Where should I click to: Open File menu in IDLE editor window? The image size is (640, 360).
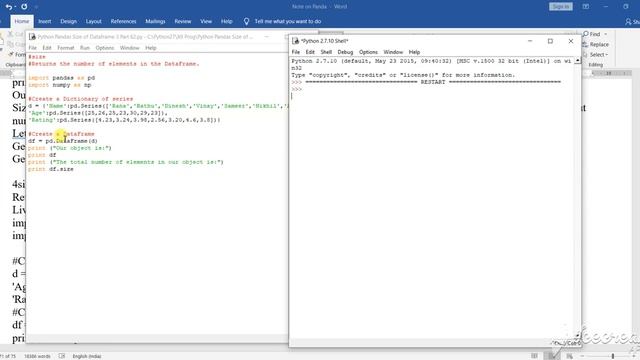tap(32, 48)
